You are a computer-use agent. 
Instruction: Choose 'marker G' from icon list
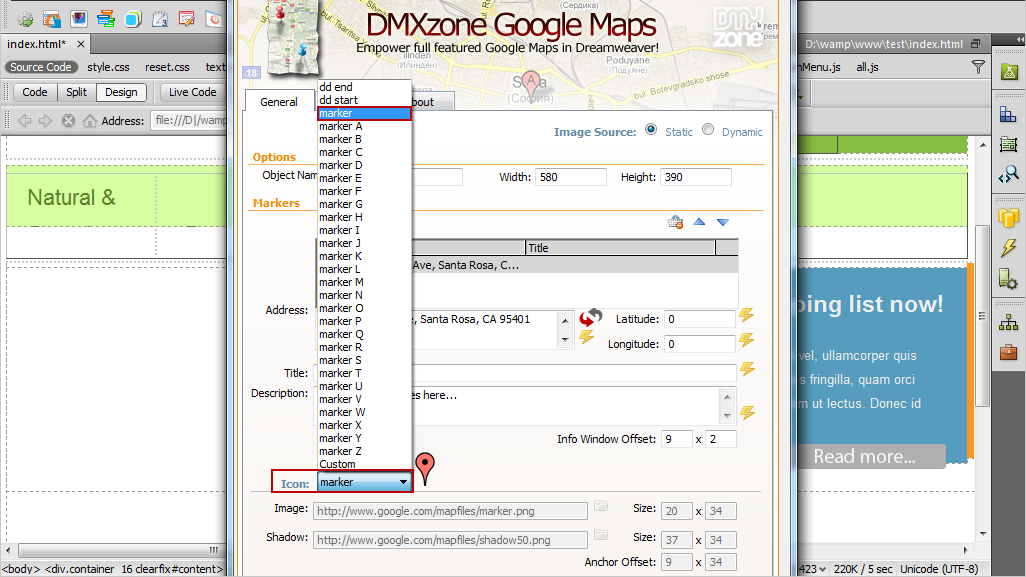364,204
